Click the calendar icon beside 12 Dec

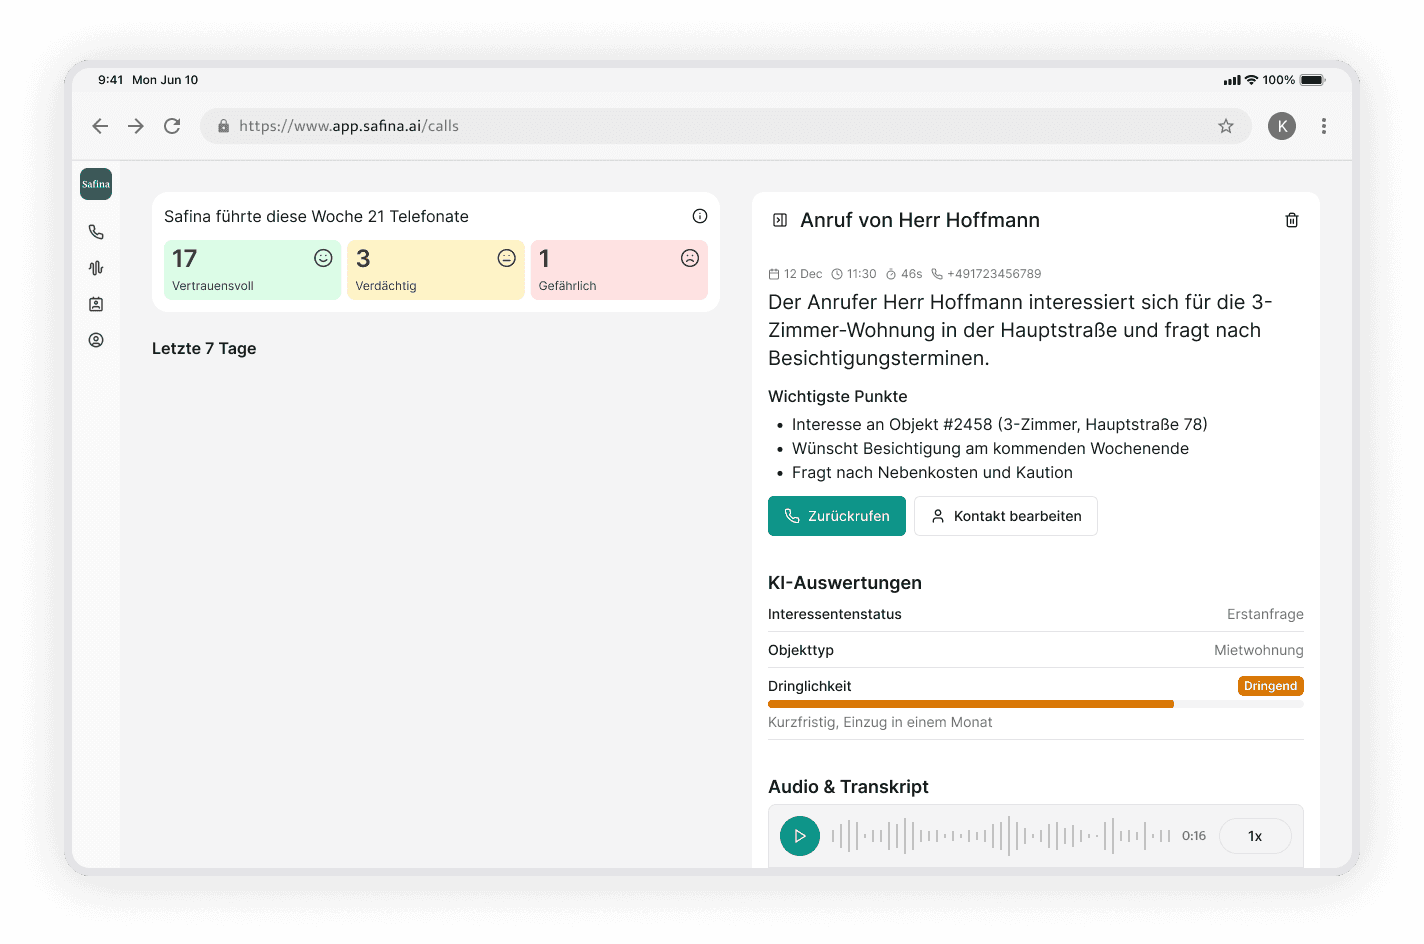pyautogui.click(x=774, y=274)
